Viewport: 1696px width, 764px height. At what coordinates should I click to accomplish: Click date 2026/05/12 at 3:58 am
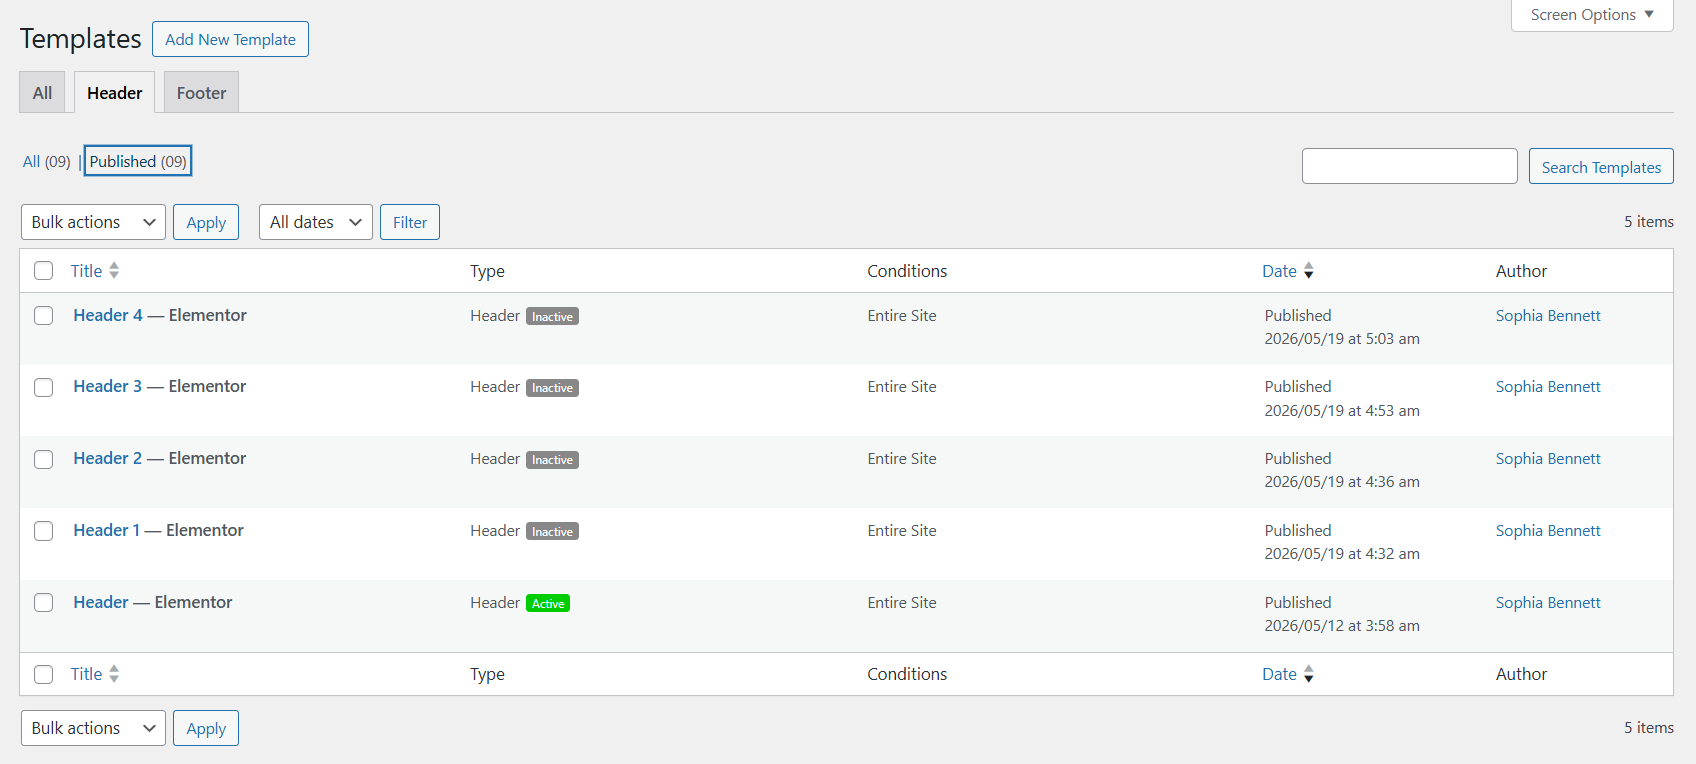1342,626
